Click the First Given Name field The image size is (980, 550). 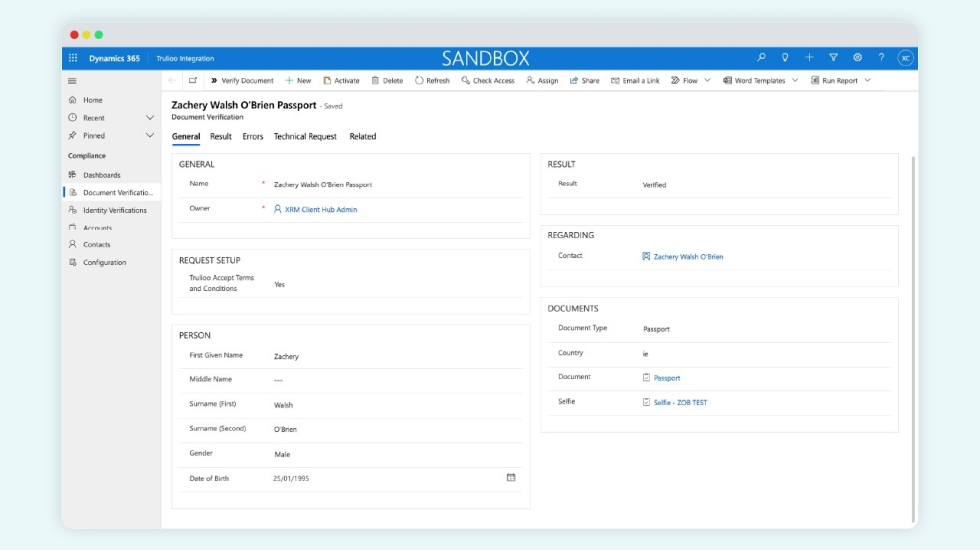(390, 356)
